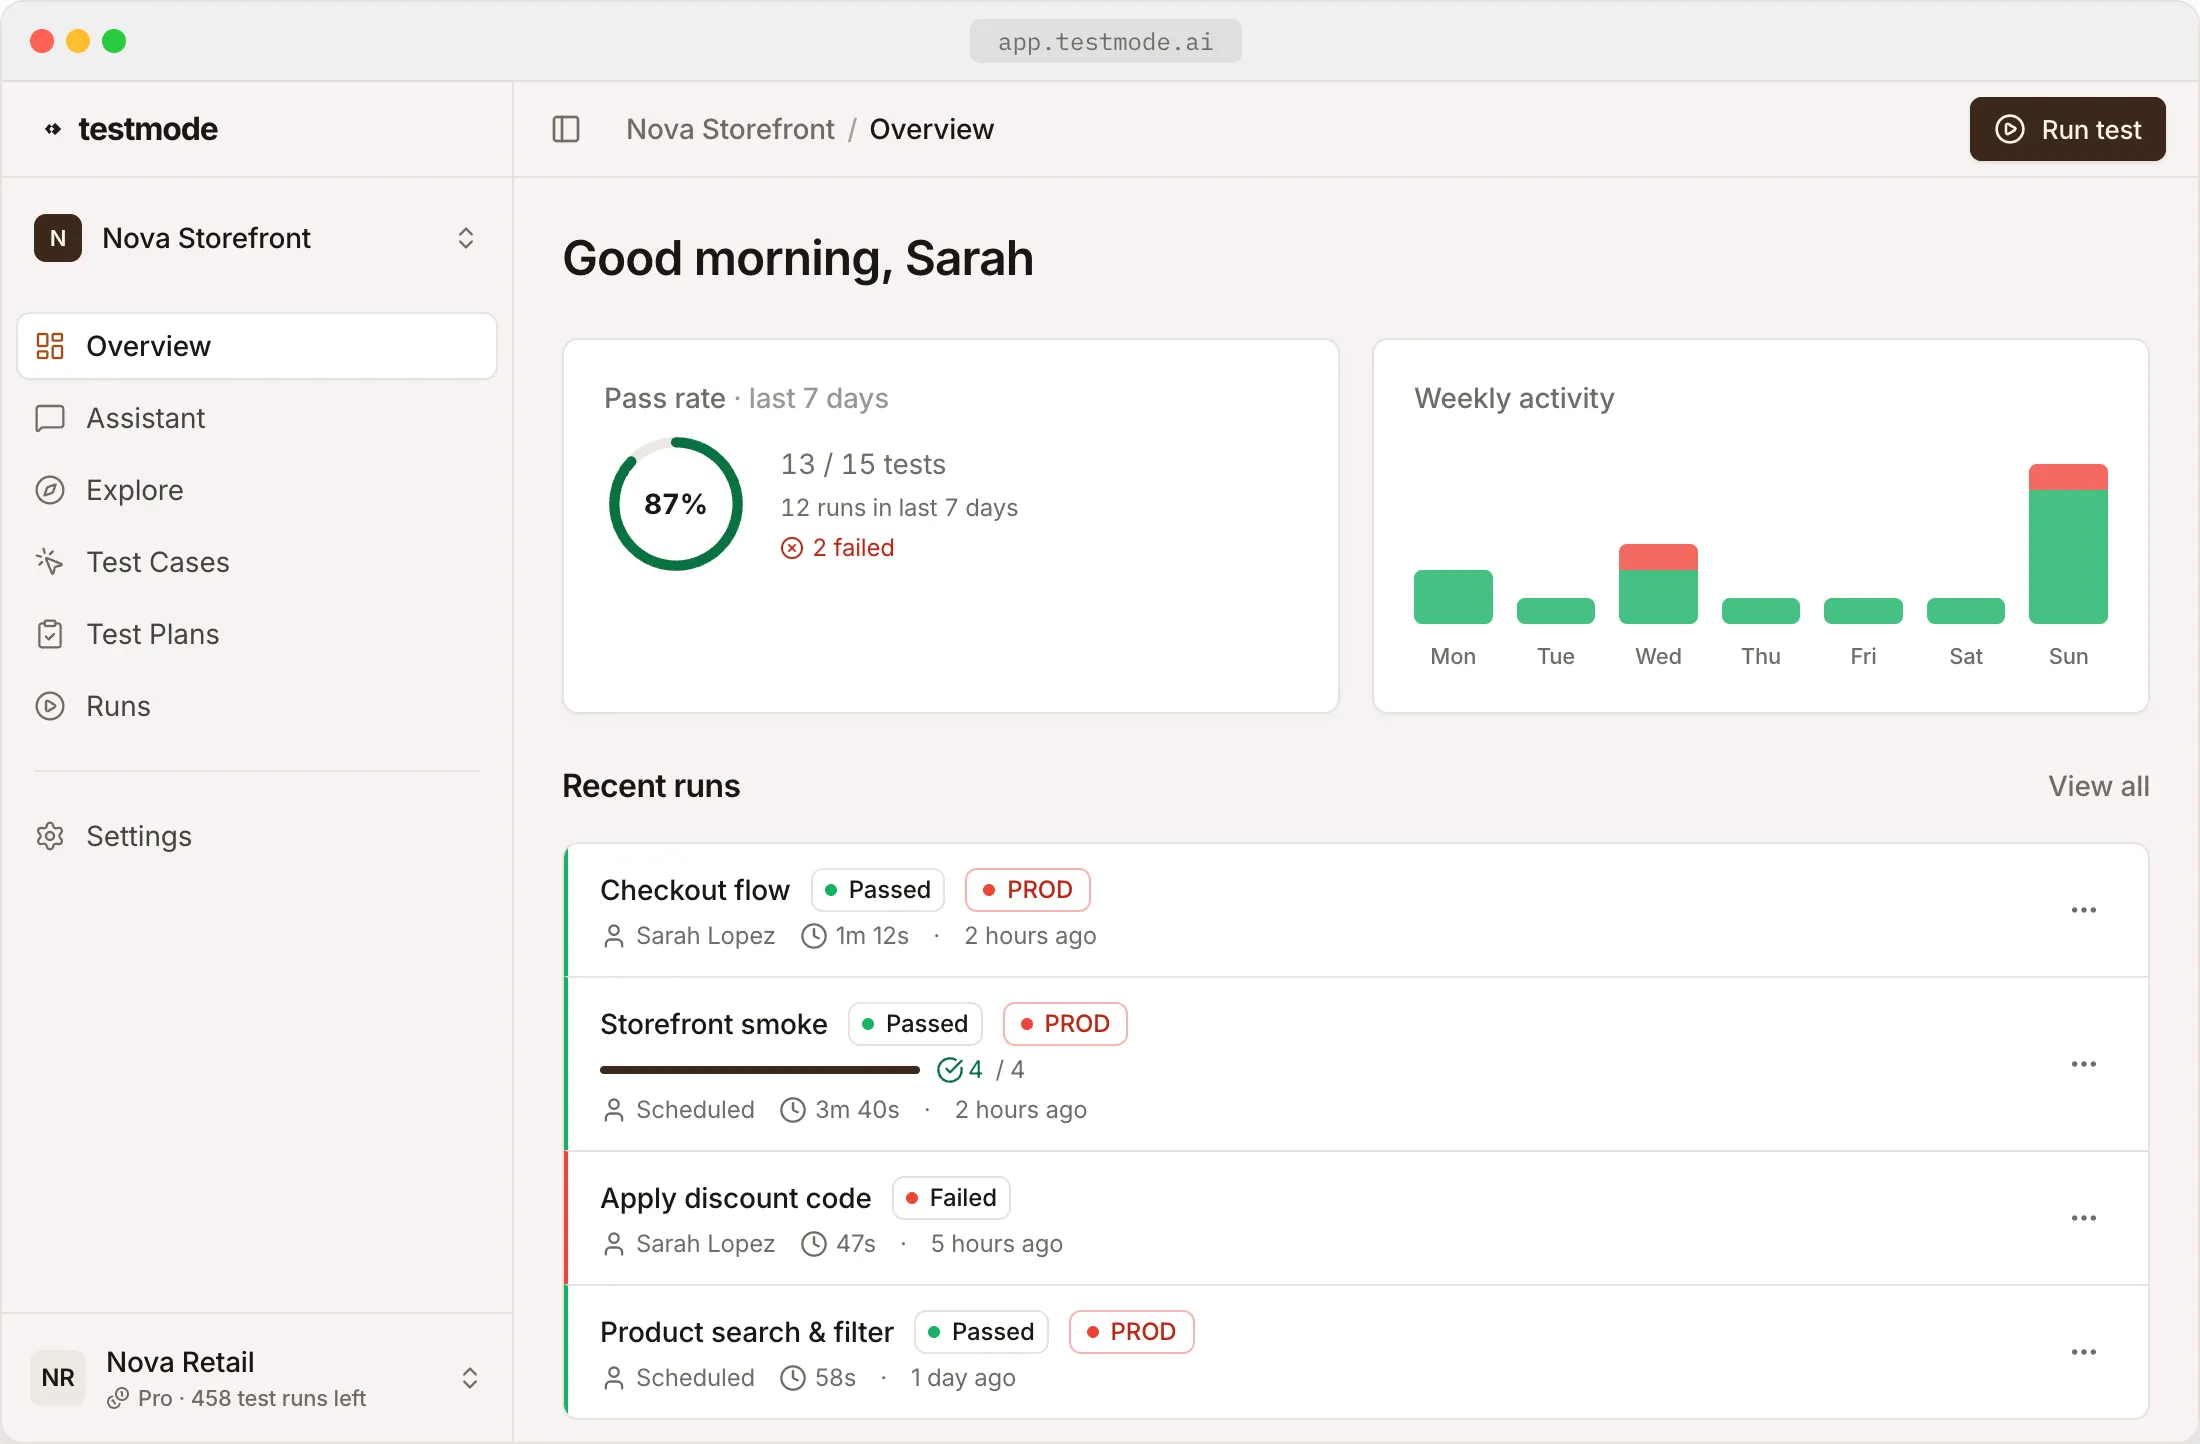Screen dimensions: 2200x1444
Task: Click the Sunday activity bar
Action: click(x=2068, y=544)
